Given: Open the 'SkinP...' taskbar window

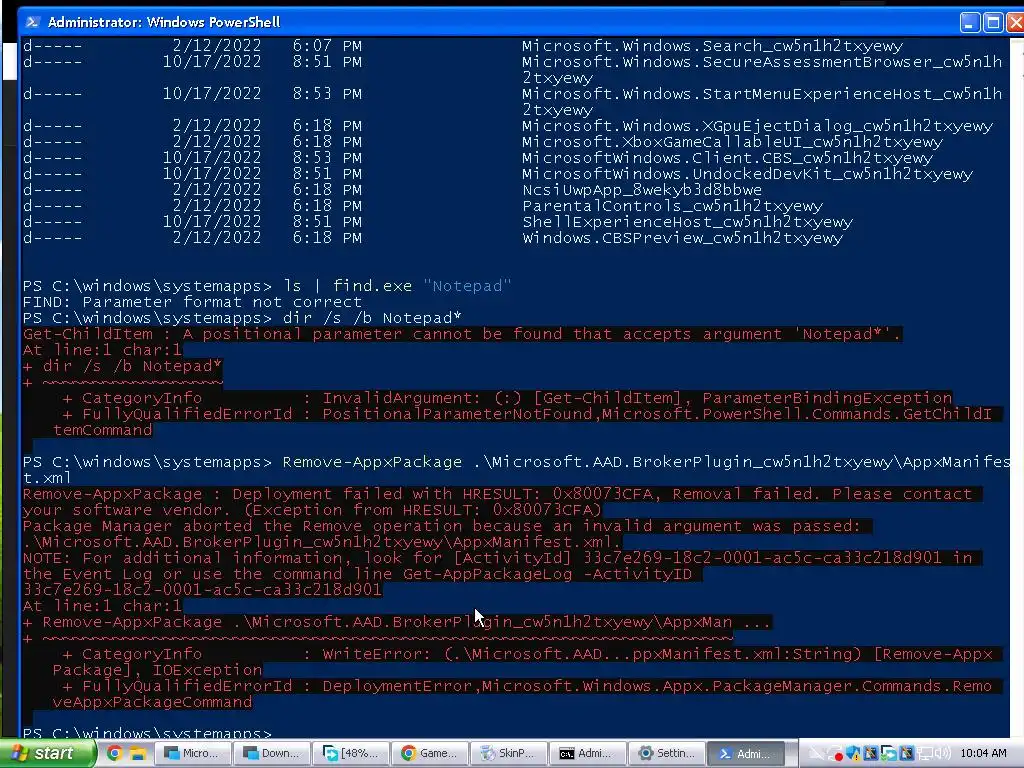Looking at the screenshot, I should pos(509,753).
